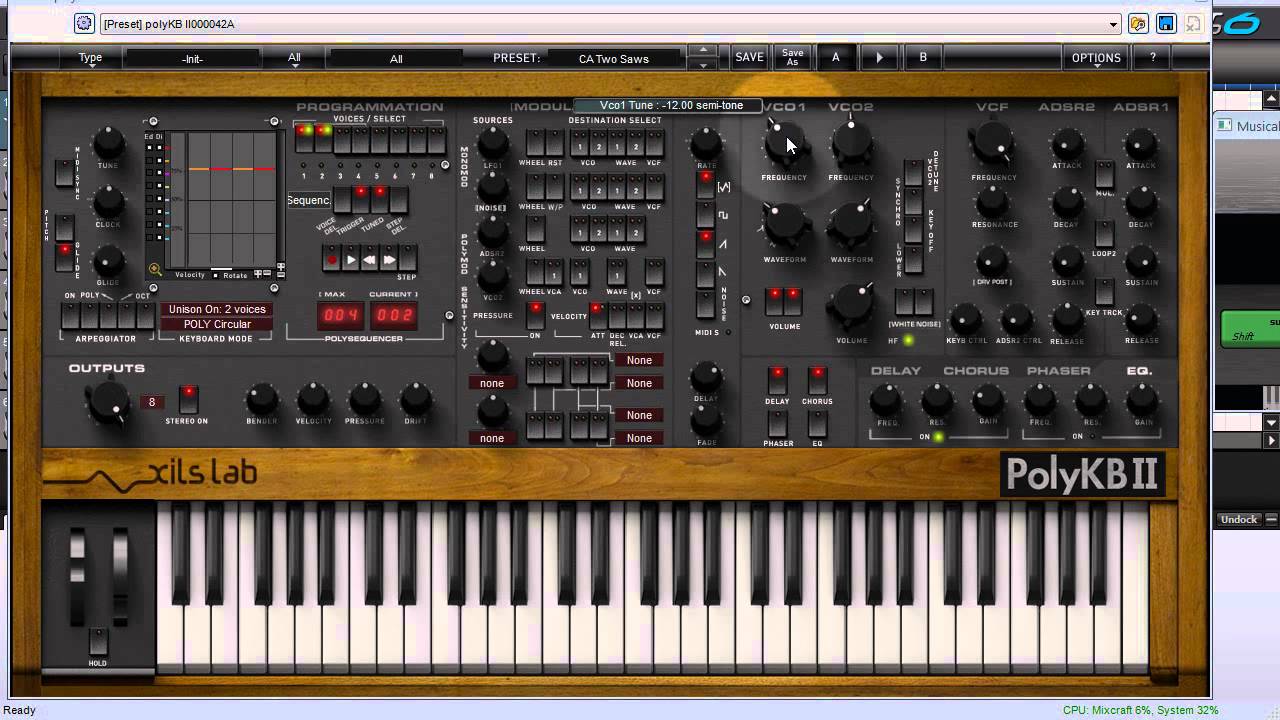Click the sequencer STEP button
This screenshot has width=1280, height=720.
coord(408,260)
